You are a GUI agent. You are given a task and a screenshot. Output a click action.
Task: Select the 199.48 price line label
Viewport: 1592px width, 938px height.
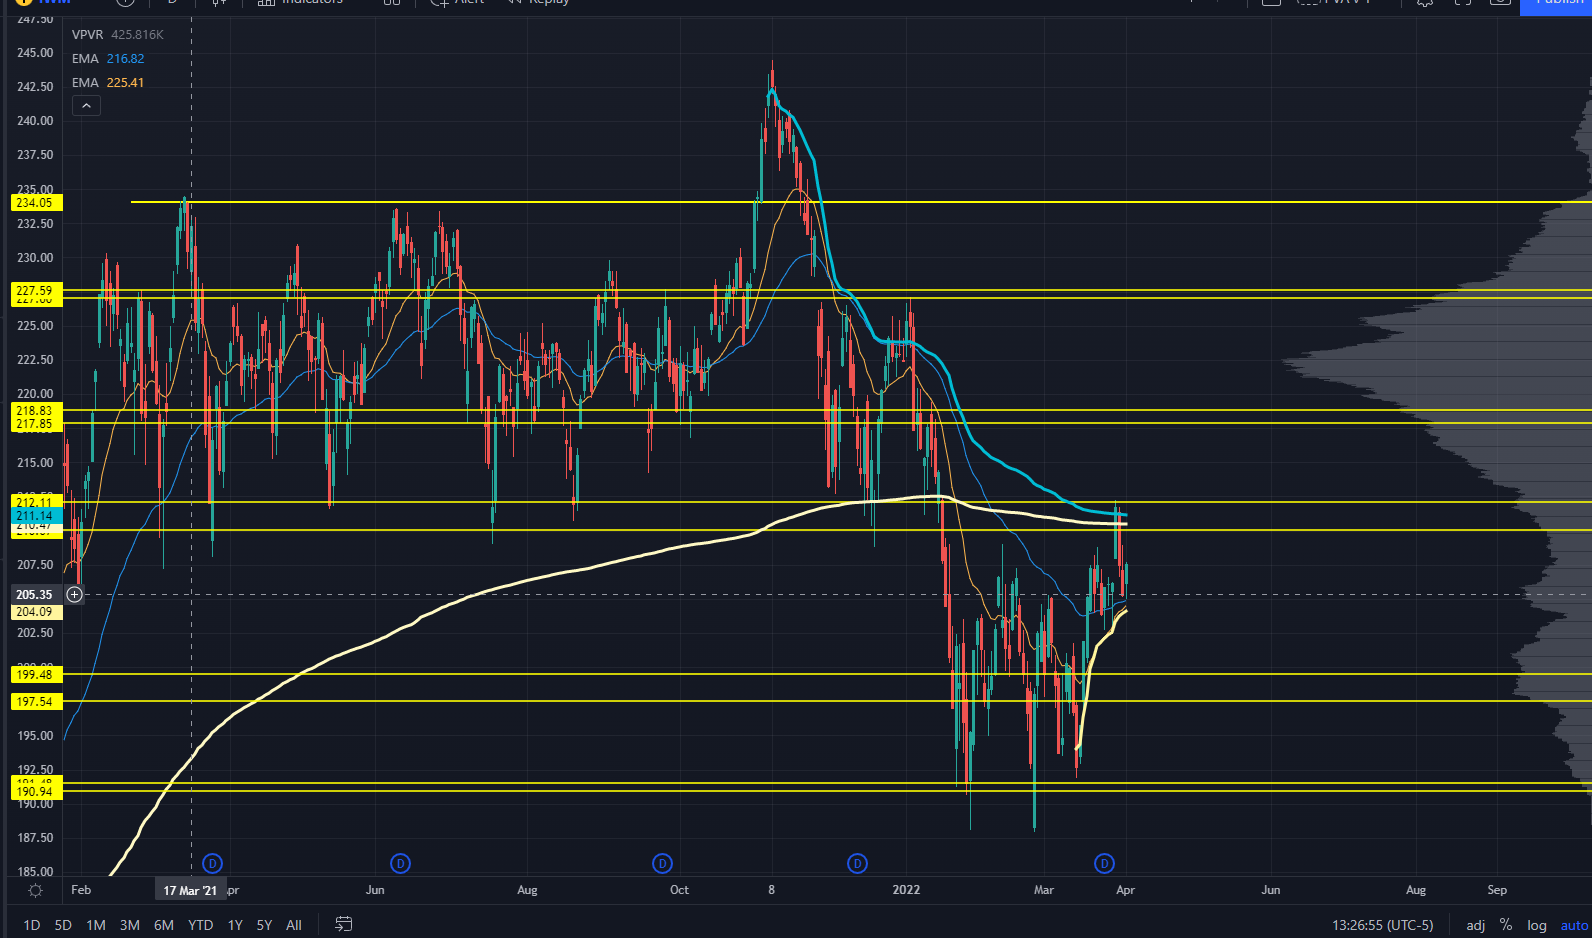(x=37, y=674)
